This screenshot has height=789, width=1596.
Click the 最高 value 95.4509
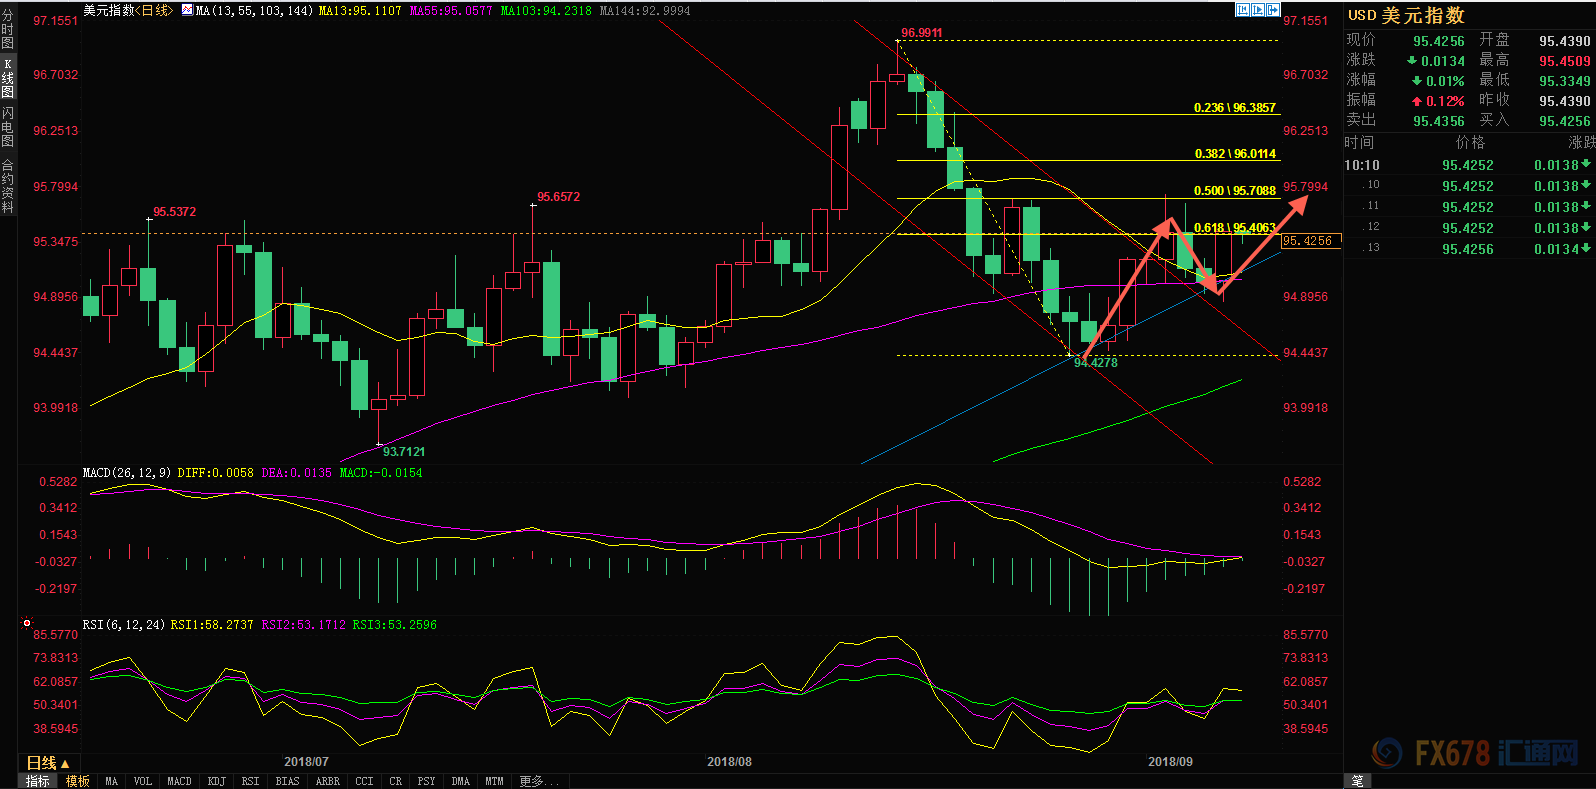pyautogui.click(x=1564, y=61)
